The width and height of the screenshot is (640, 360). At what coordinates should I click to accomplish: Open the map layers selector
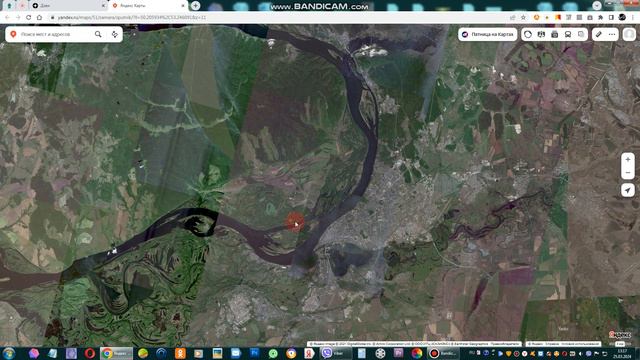pos(581,34)
